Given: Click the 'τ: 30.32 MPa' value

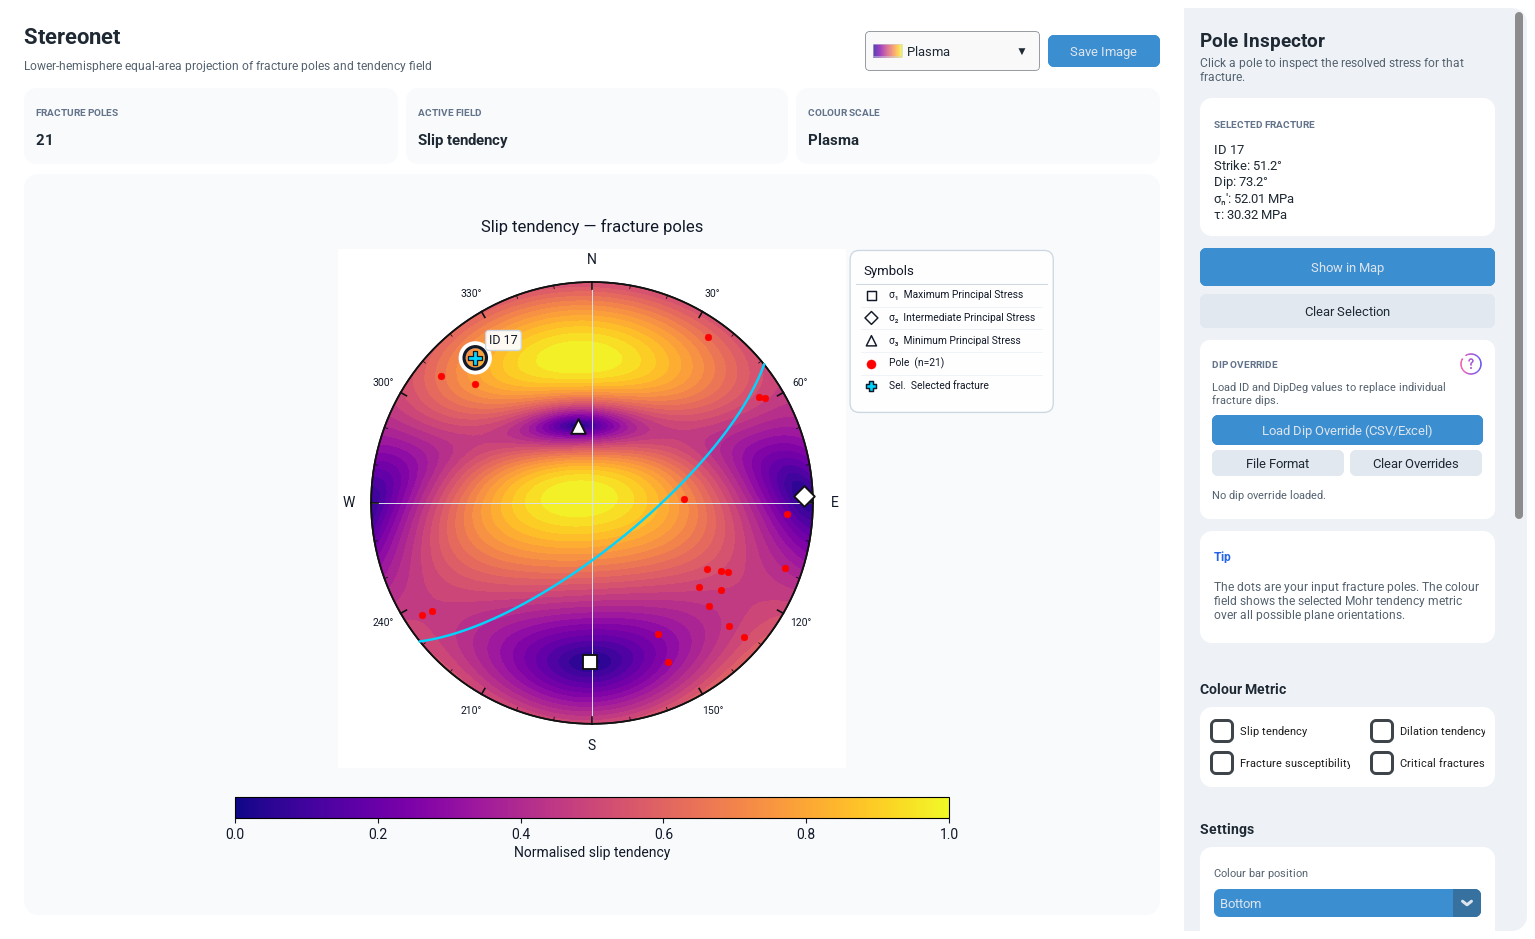Looking at the screenshot, I should coord(1250,215).
